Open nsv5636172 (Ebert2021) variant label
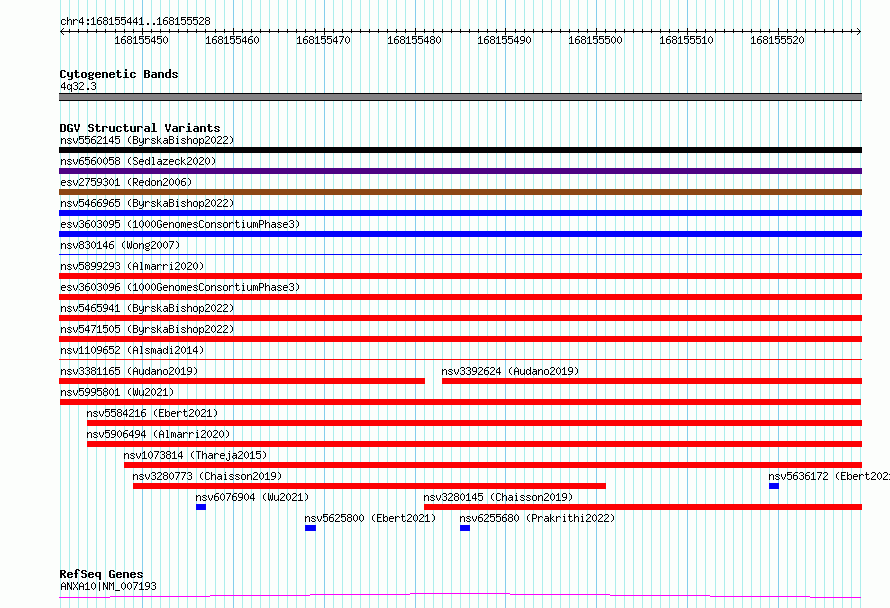 click(829, 476)
